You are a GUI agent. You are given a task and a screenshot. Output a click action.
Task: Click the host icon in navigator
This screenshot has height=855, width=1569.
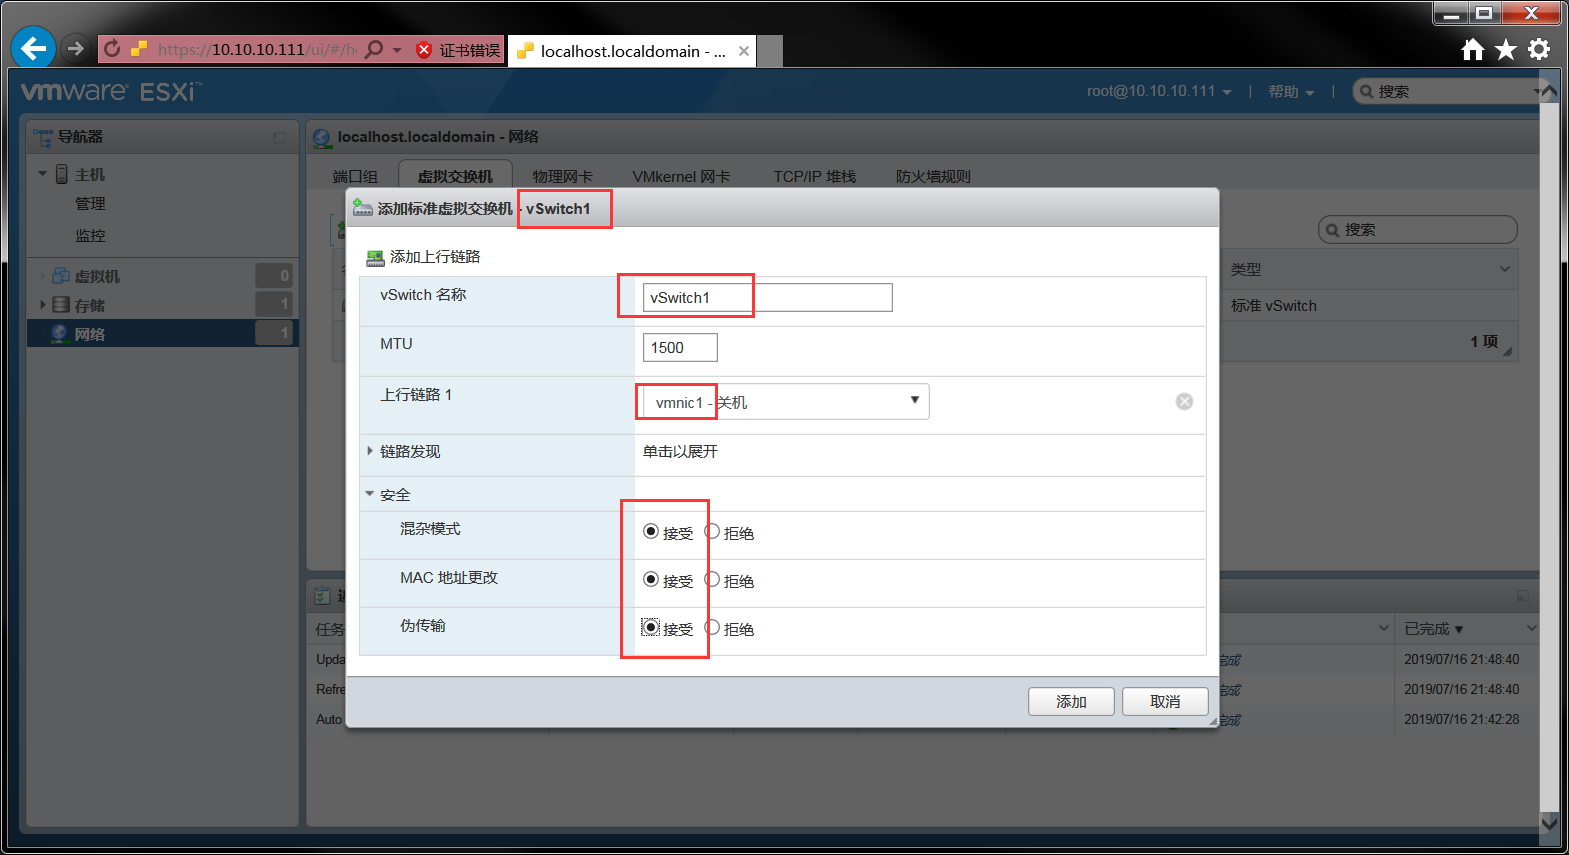[62, 174]
